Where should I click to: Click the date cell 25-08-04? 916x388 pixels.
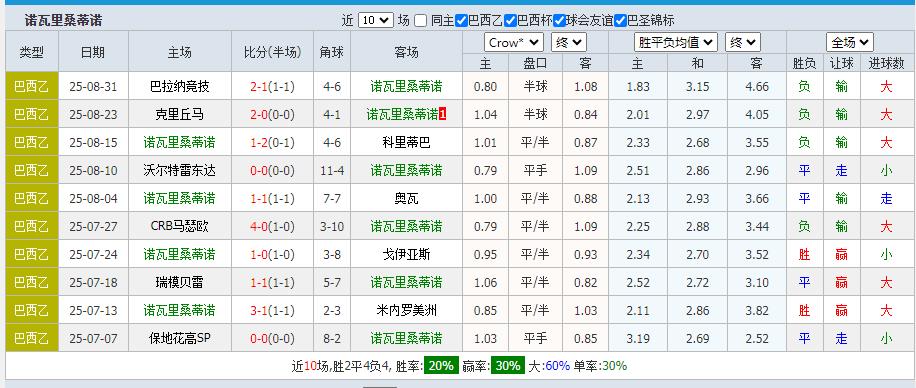[x=93, y=199]
